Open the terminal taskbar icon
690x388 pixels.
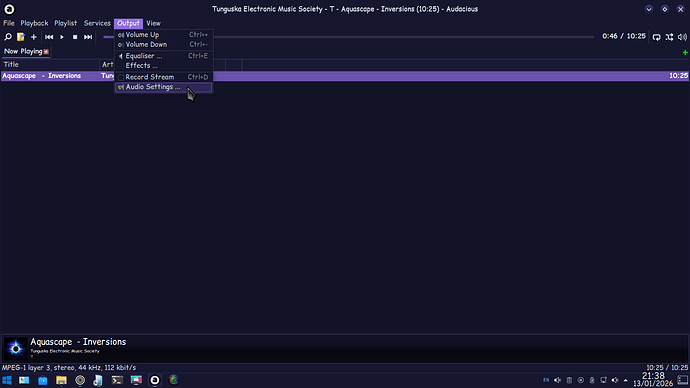117,380
